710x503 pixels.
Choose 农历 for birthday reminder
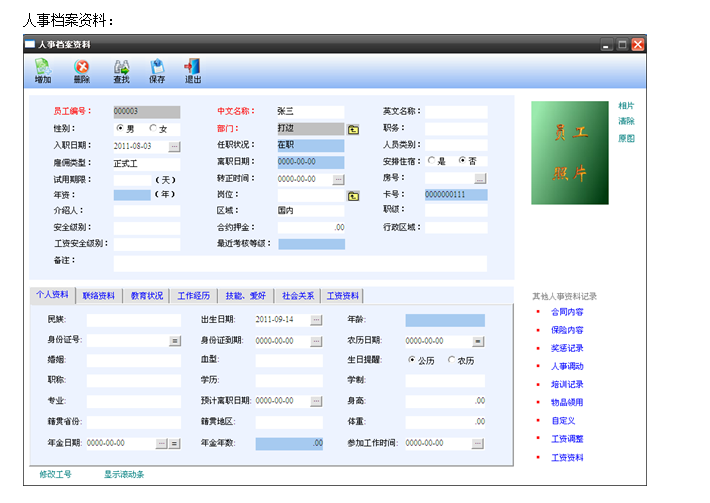tap(451, 360)
